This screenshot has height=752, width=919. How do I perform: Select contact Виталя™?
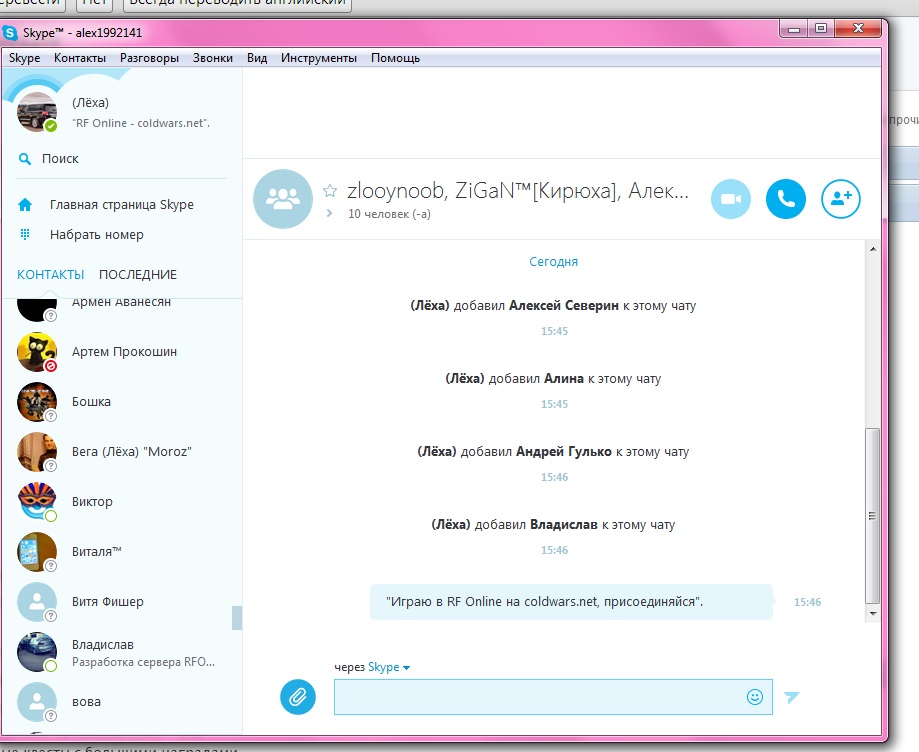122,552
